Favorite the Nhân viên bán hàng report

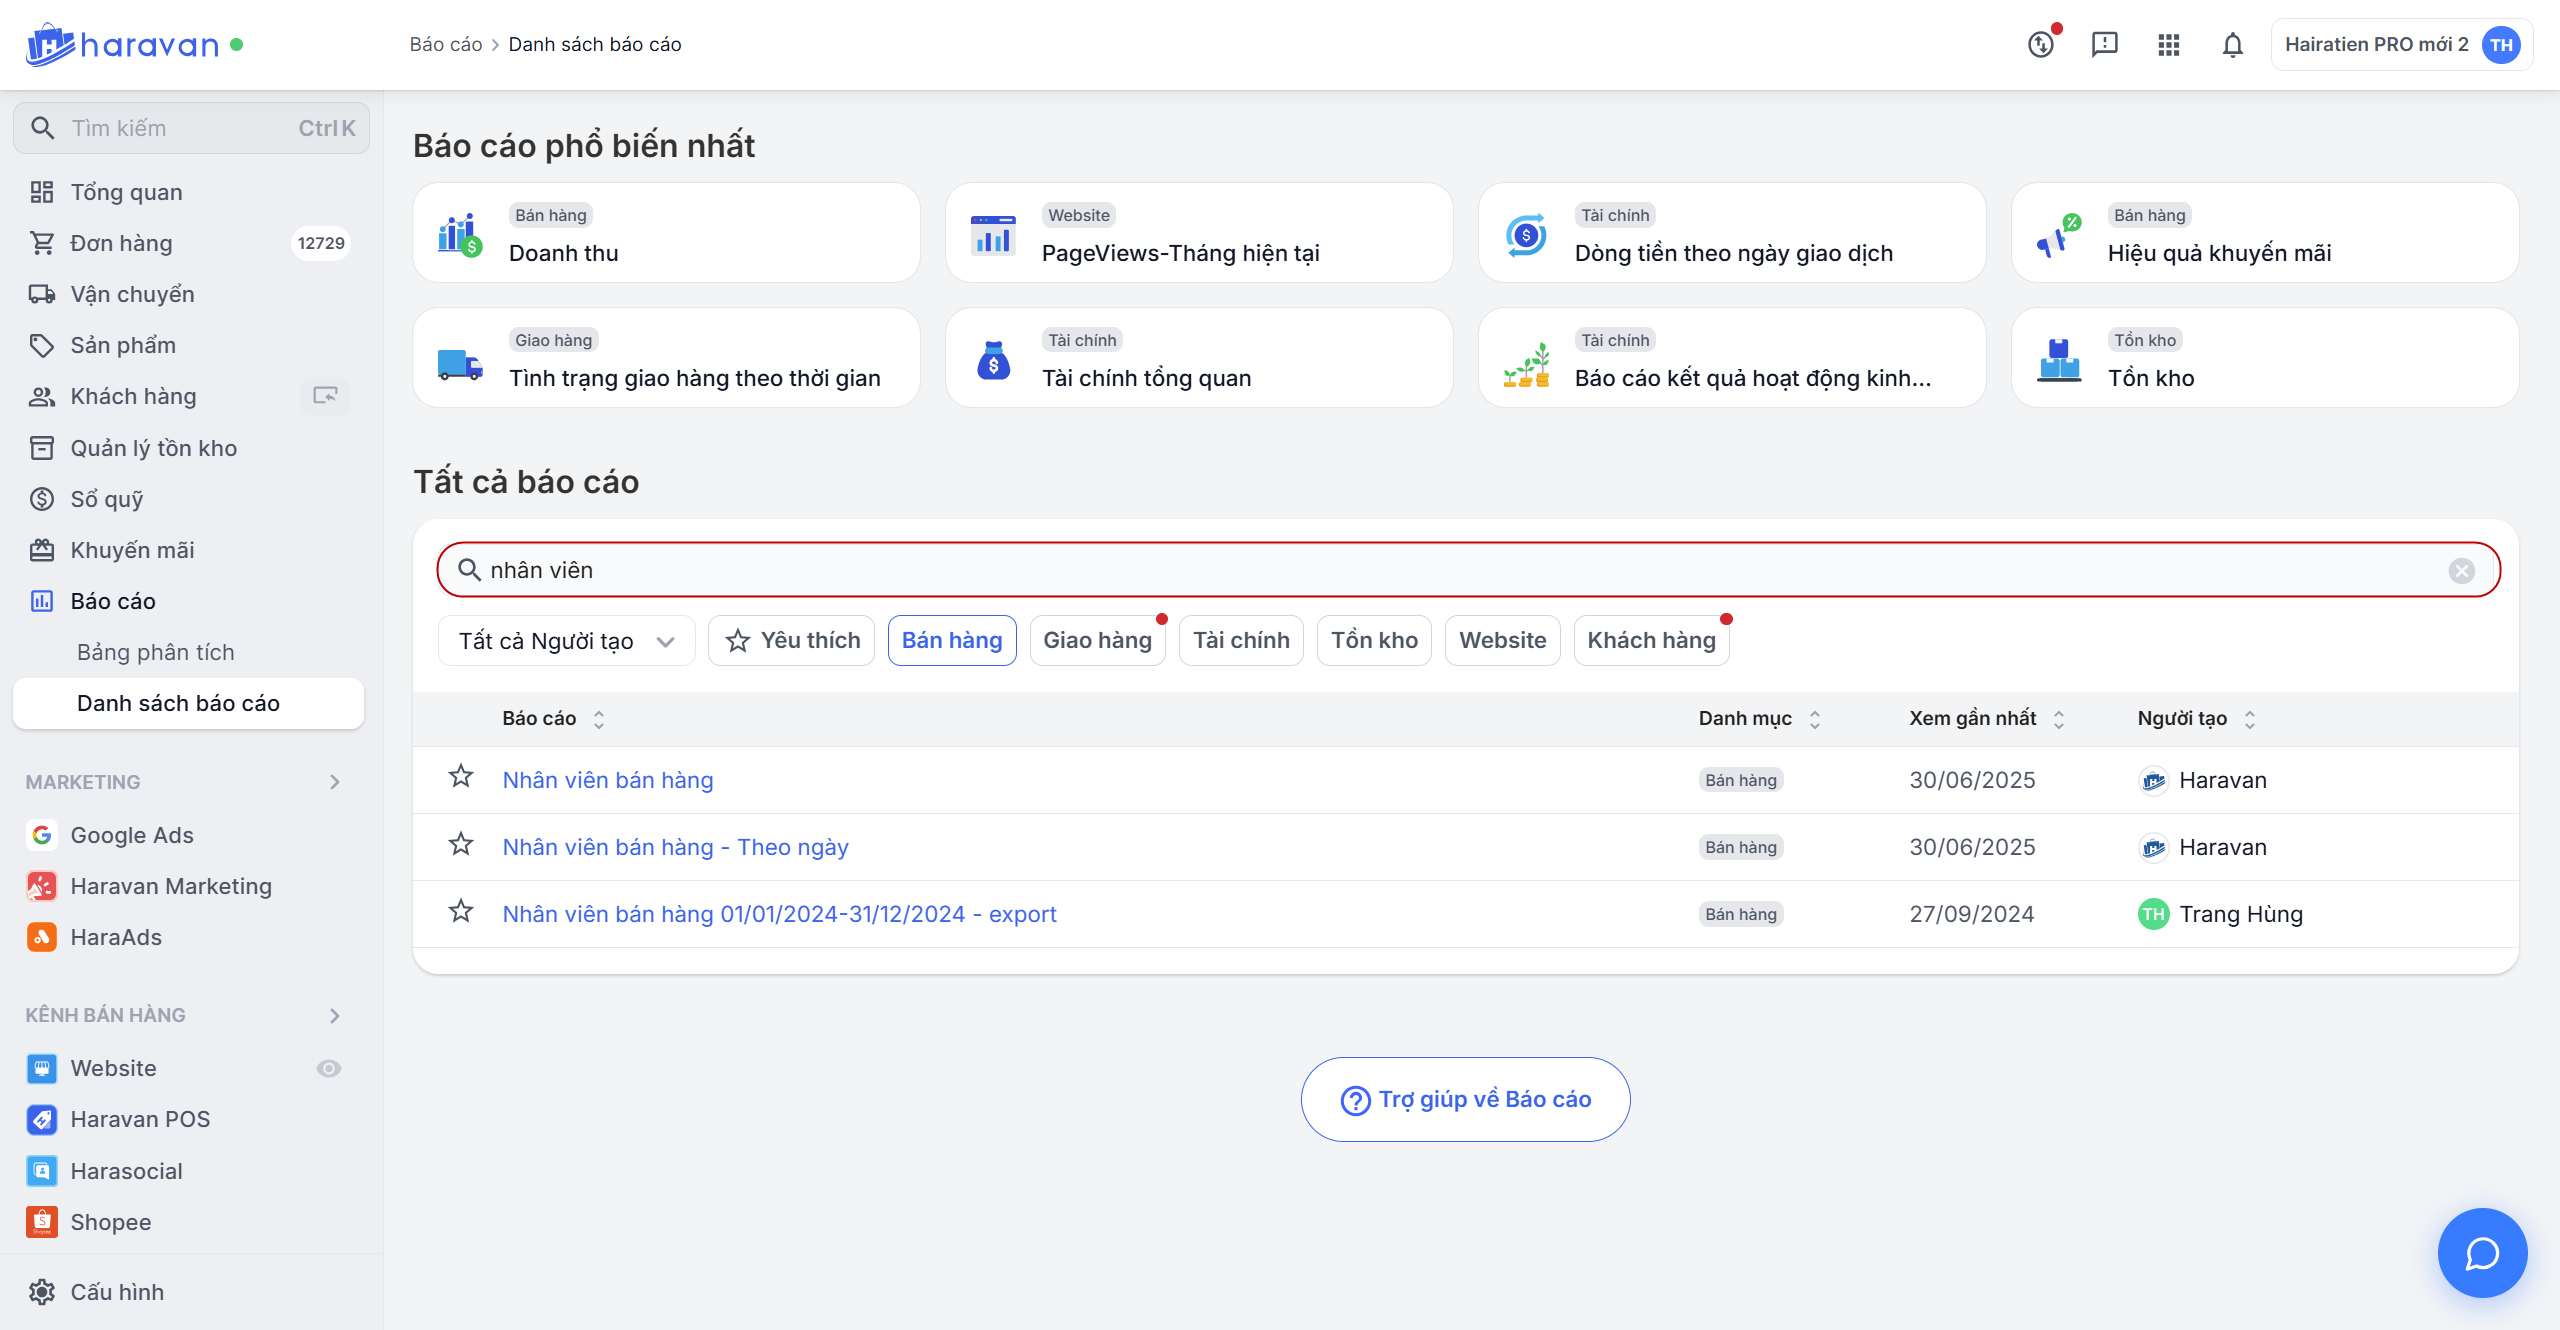tap(461, 777)
